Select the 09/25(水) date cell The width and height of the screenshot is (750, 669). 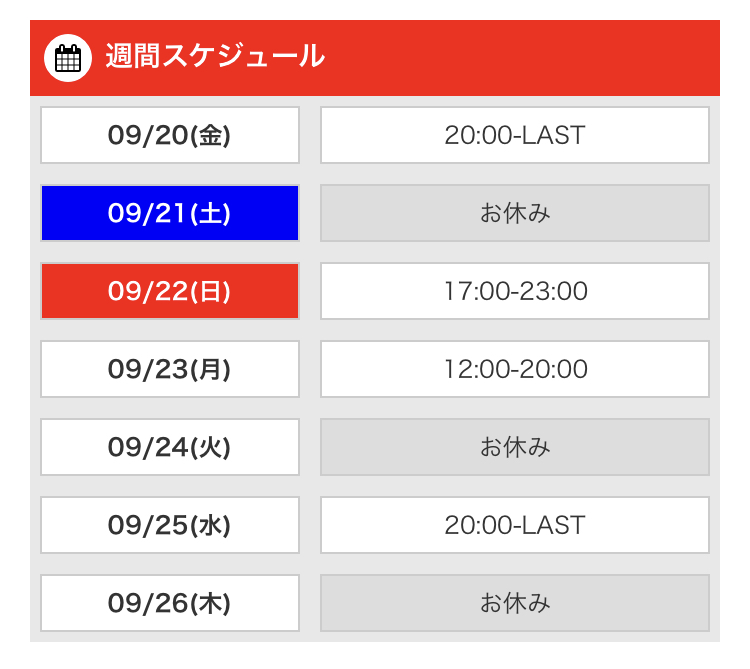click(x=170, y=525)
